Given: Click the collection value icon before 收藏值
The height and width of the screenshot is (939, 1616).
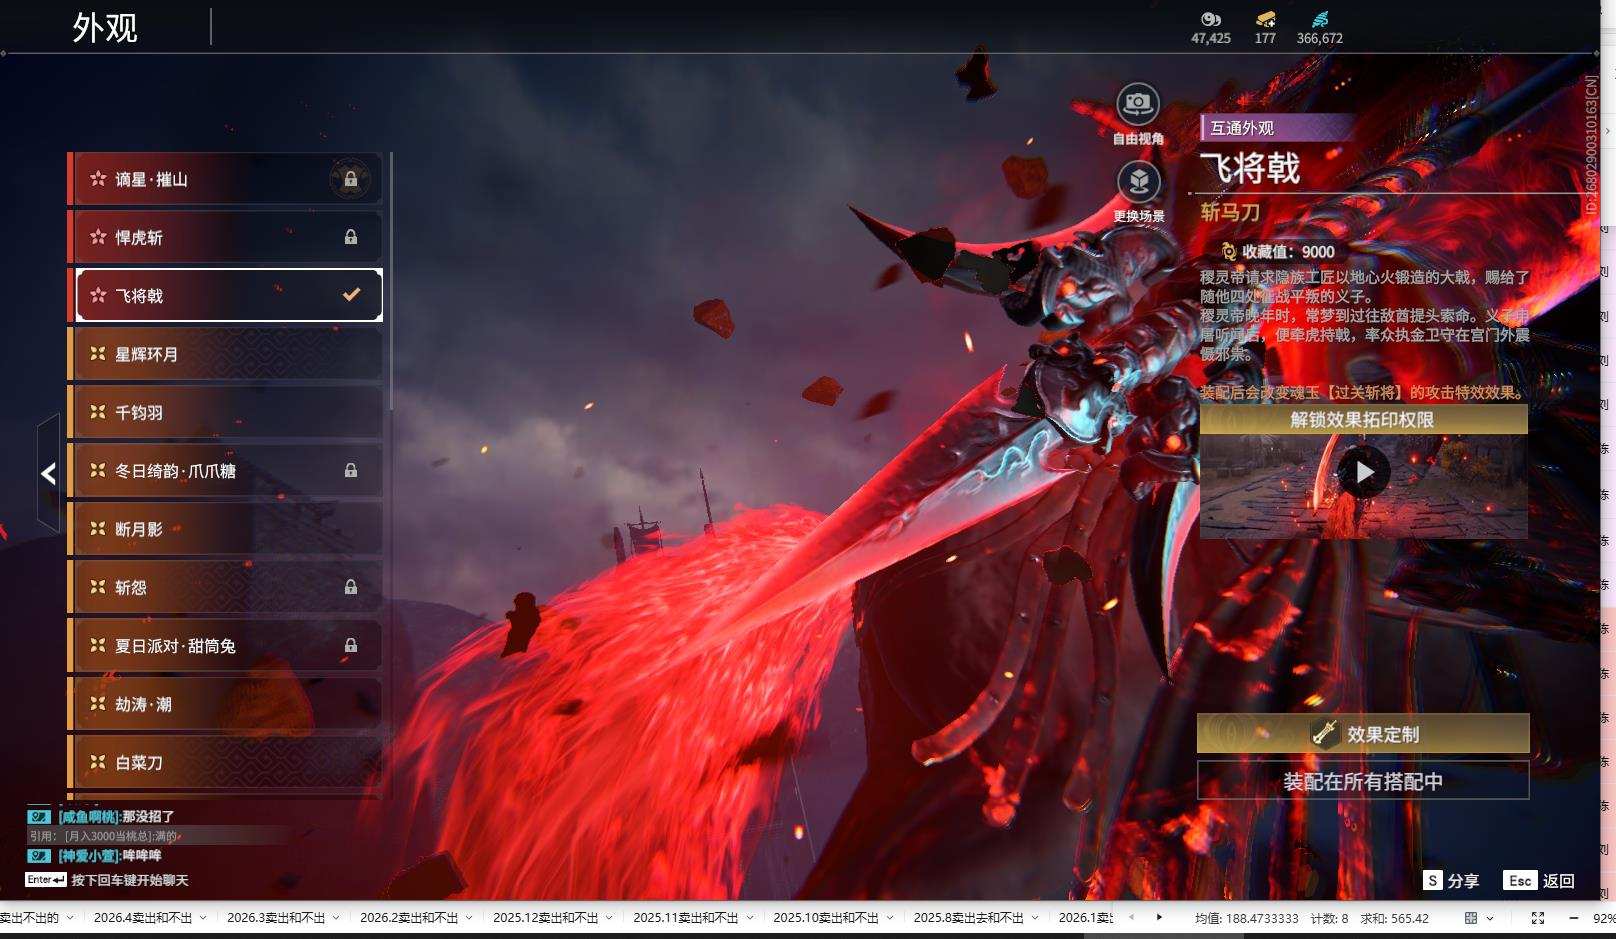Looking at the screenshot, I should 1229,252.
